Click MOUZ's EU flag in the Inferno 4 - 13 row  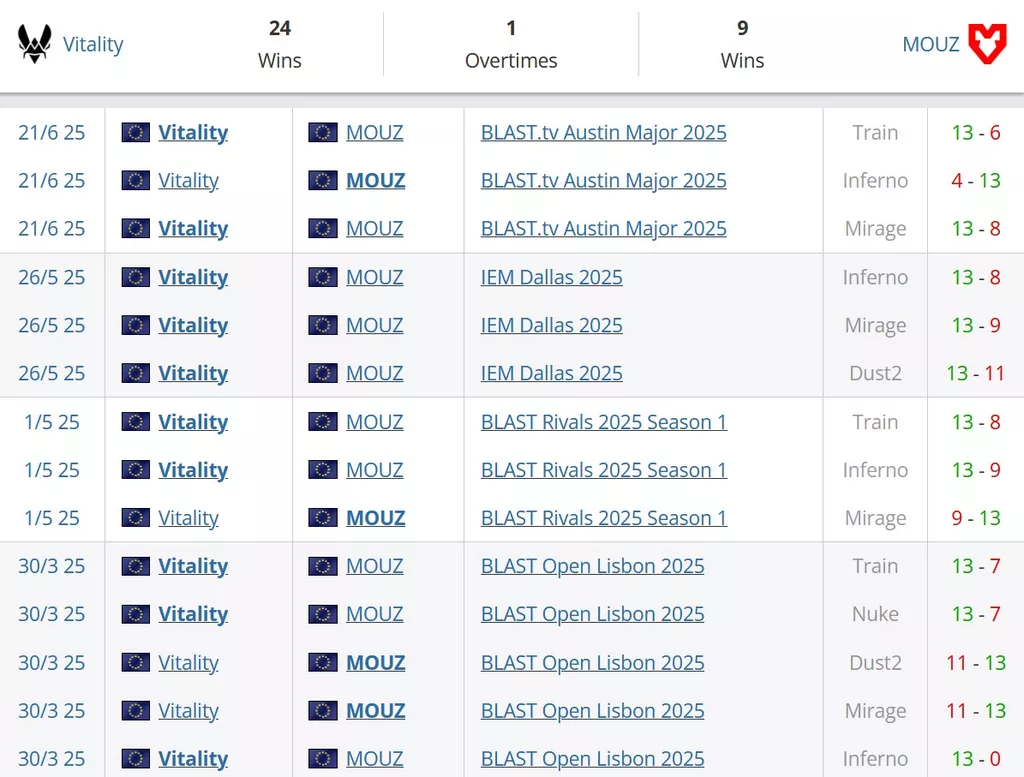[x=323, y=180]
